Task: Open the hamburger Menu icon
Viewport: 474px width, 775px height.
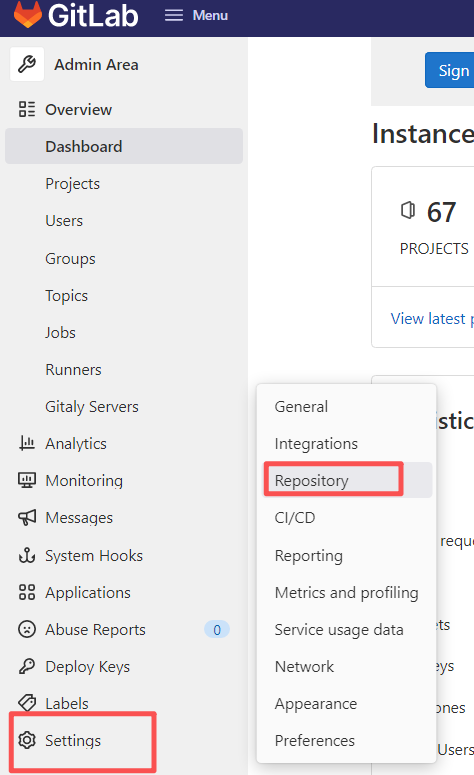Action: [x=173, y=15]
